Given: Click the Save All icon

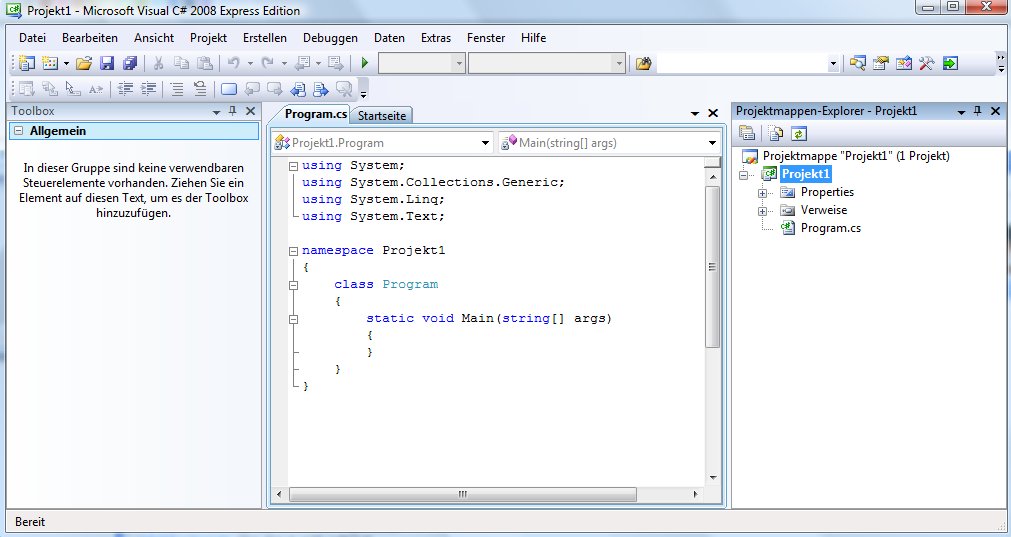Looking at the screenshot, I should point(130,63).
